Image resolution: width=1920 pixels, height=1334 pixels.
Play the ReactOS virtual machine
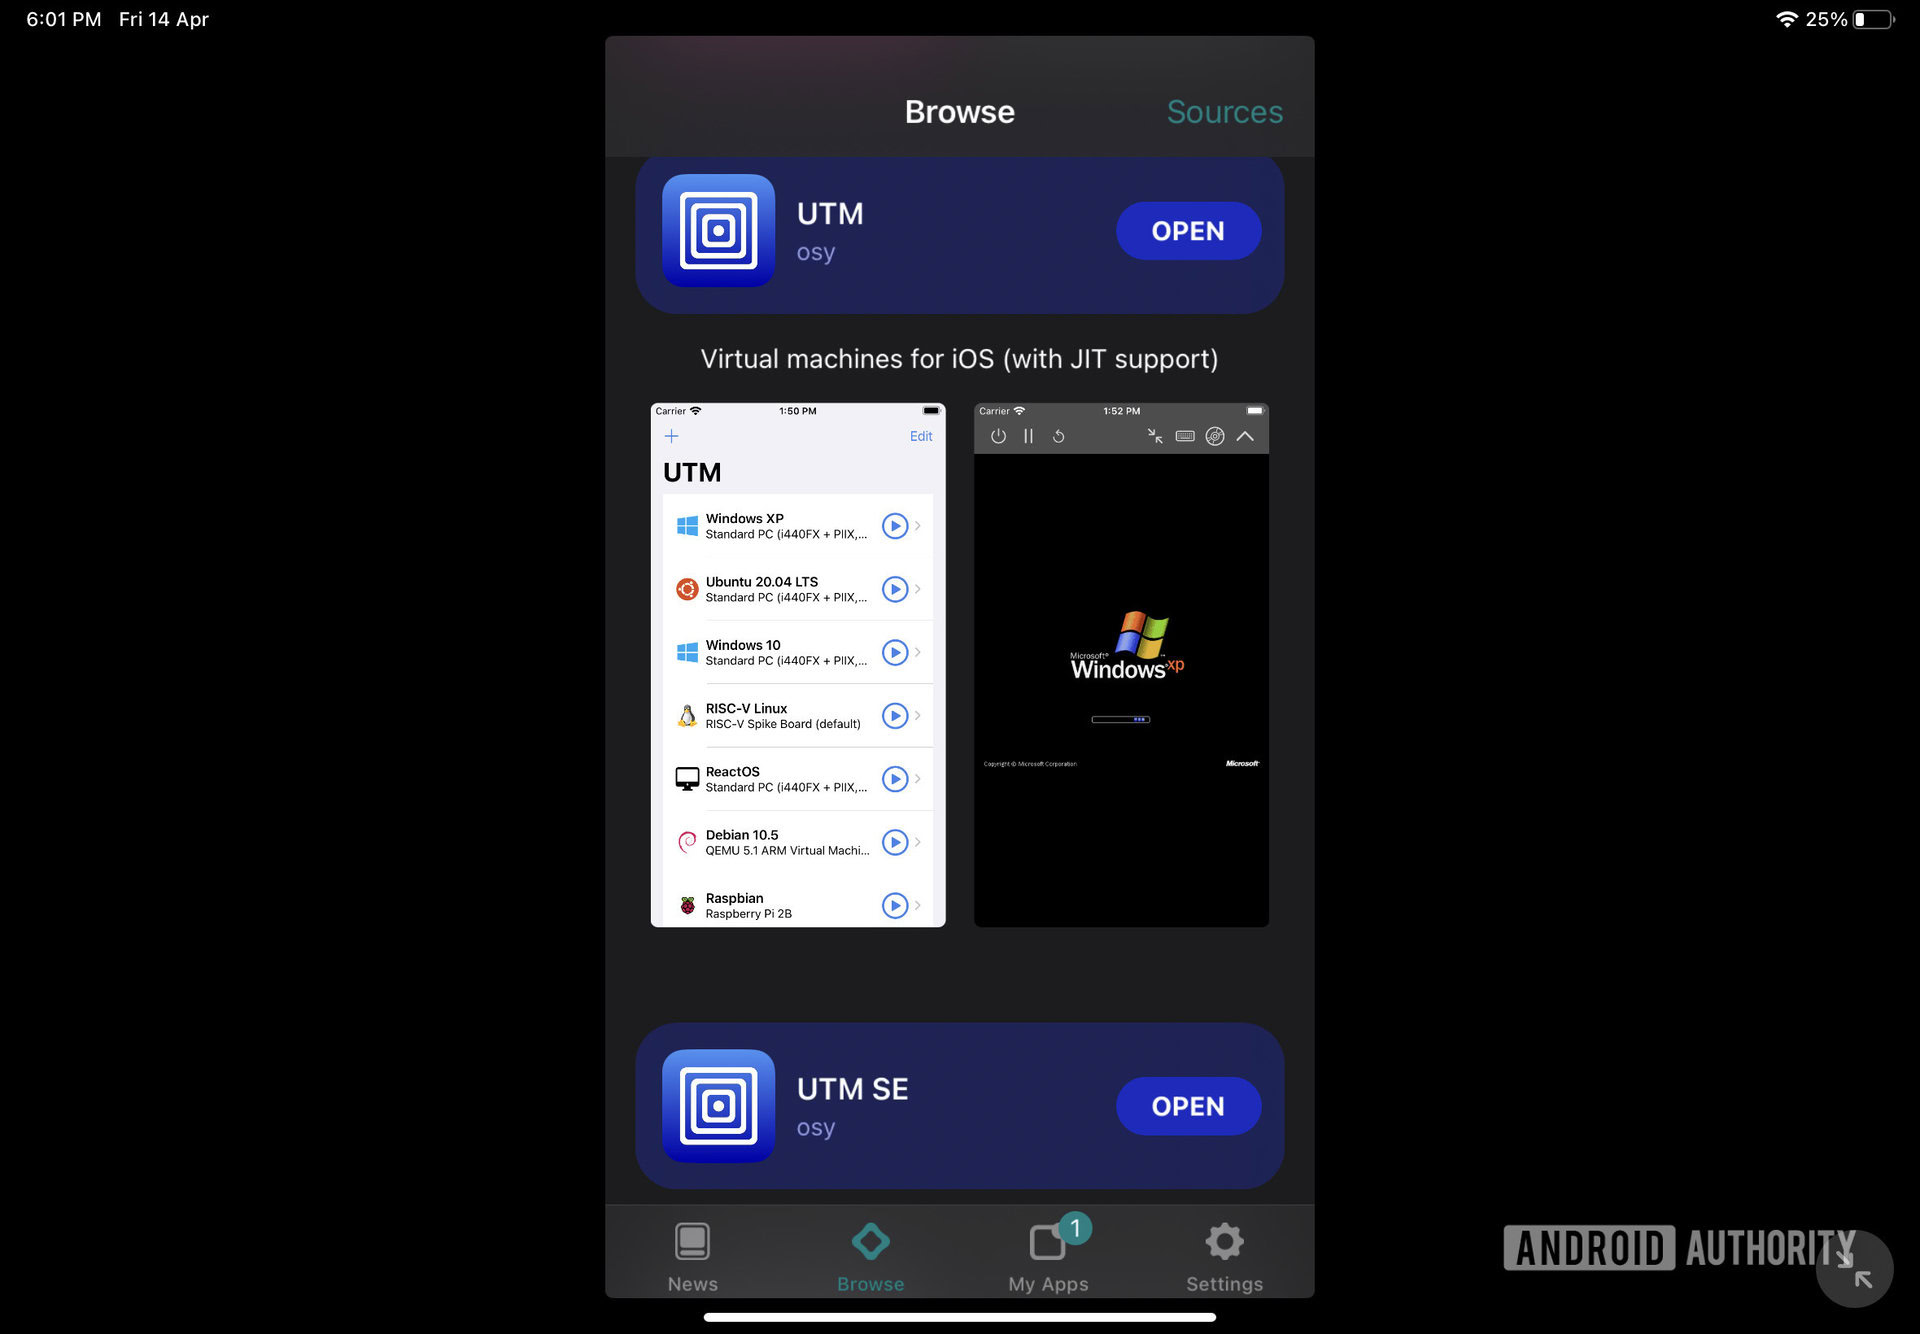897,778
